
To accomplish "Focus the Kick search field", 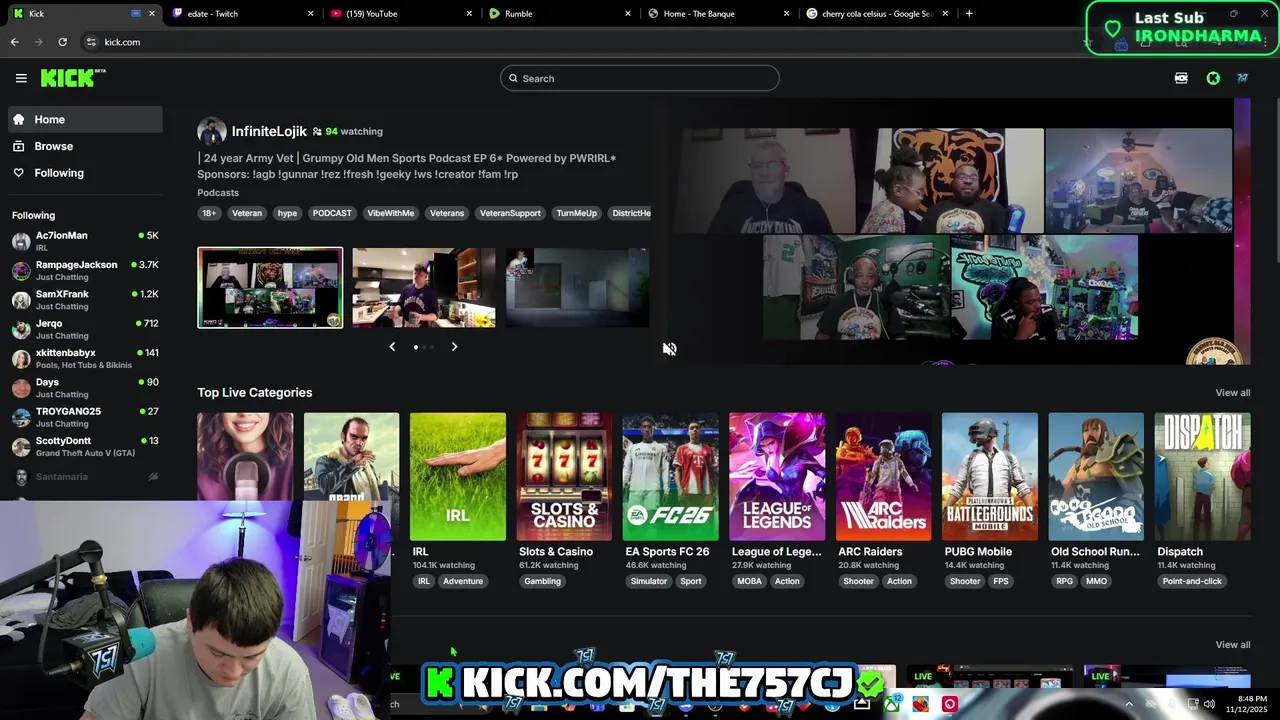I will (640, 78).
